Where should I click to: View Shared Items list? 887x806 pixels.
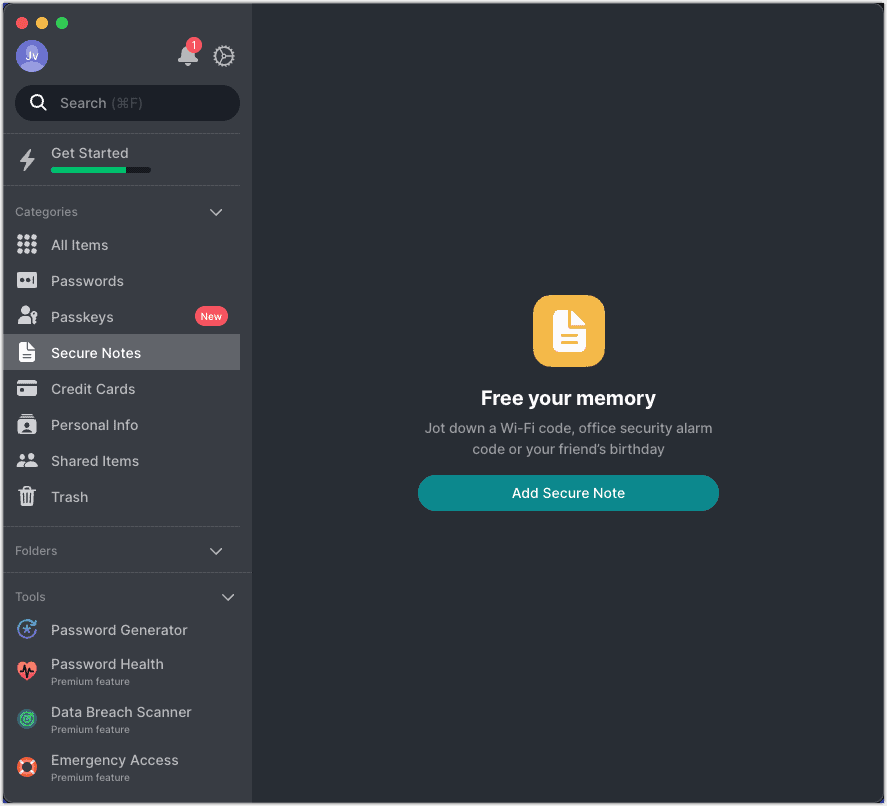coord(122,461)
